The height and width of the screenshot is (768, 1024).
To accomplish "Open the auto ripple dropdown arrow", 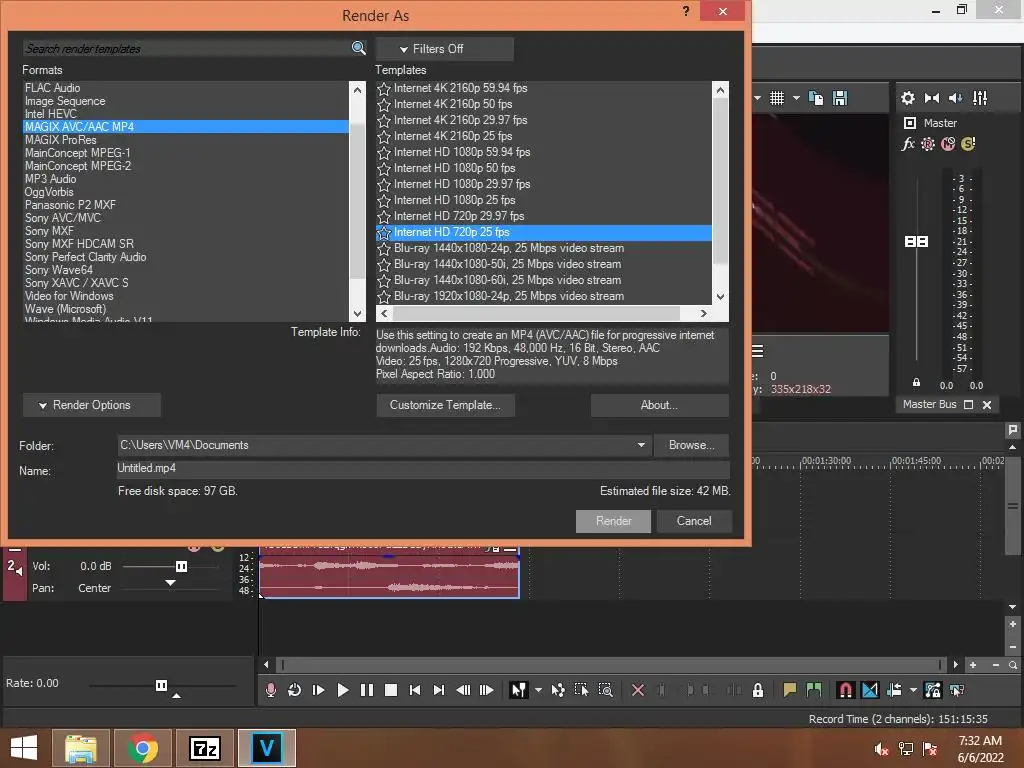I will point(913,690).
